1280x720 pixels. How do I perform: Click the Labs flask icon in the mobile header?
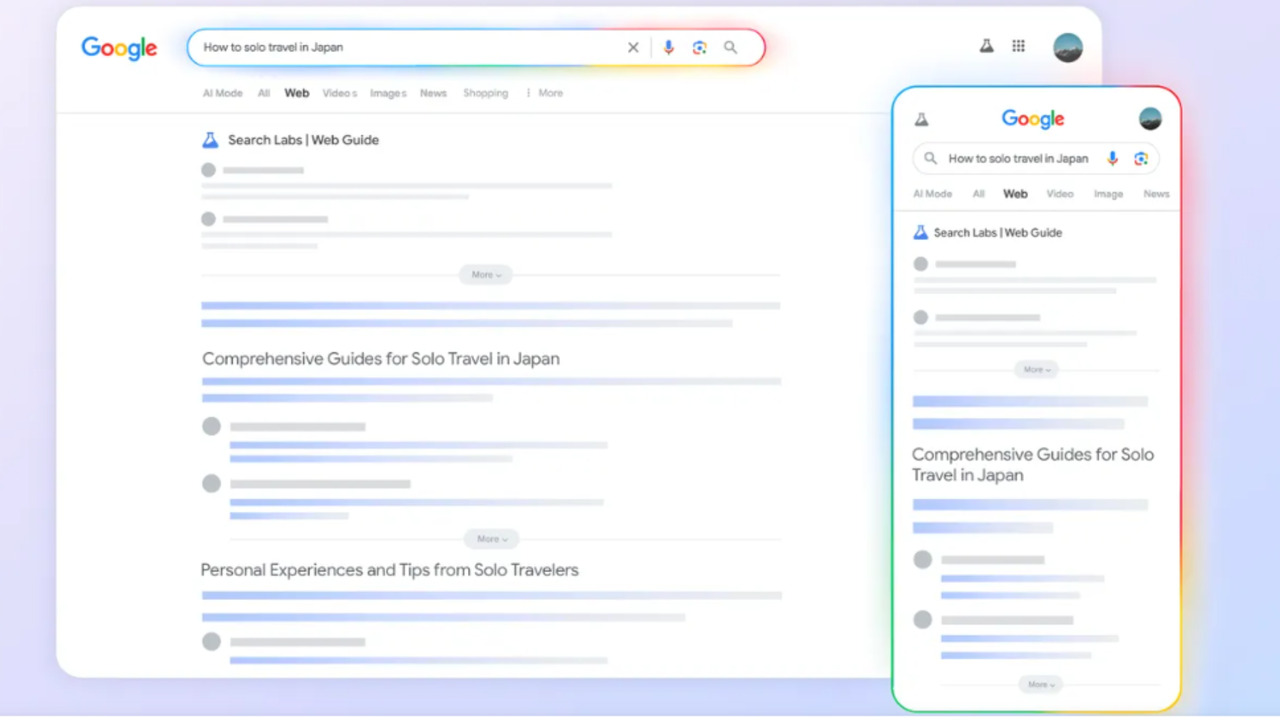click(x=922, y=119)
